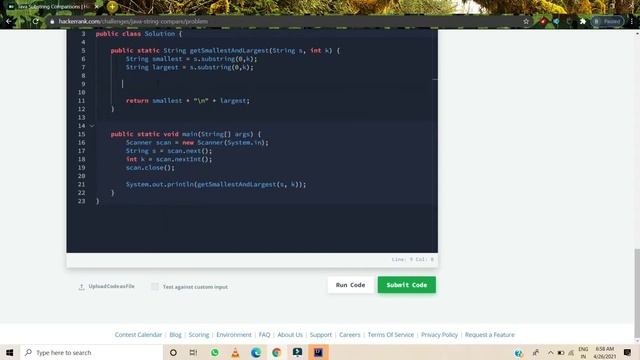Open the Request a Feature footer link
640x360 pixels.
[489, 335]
